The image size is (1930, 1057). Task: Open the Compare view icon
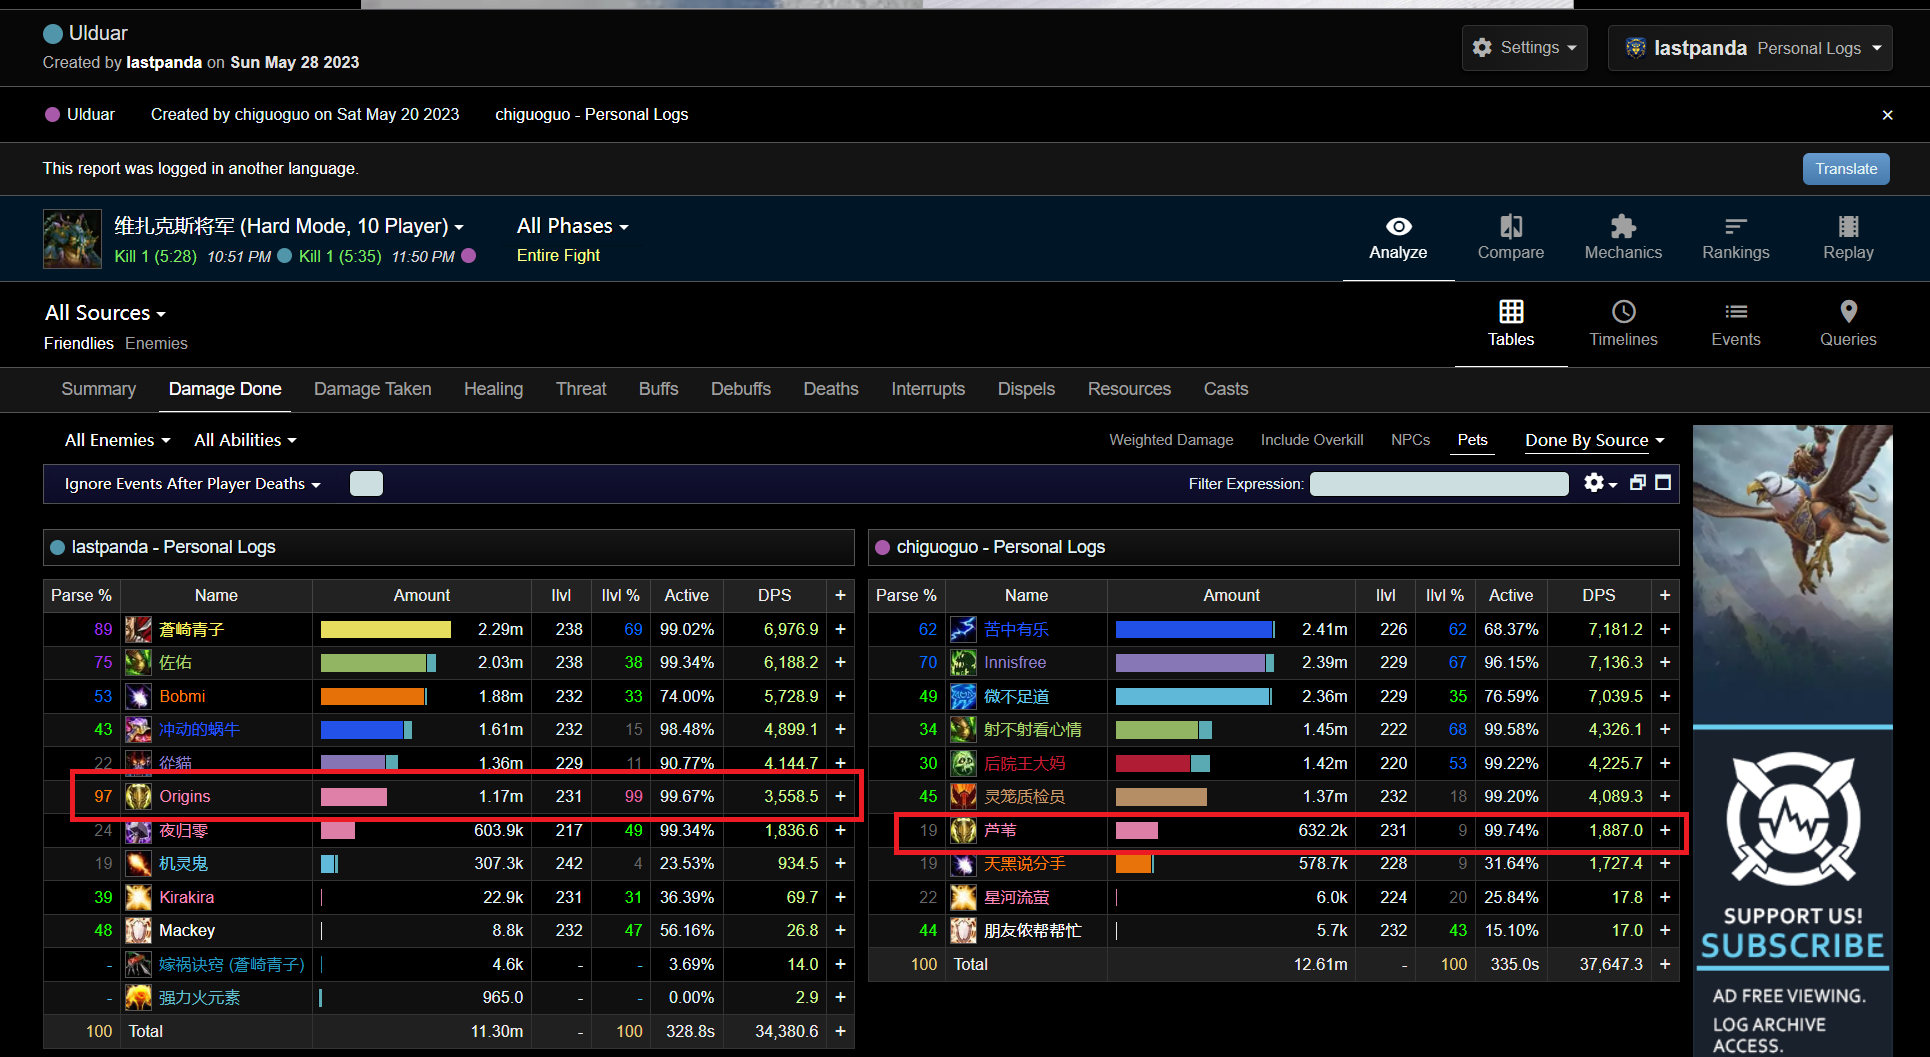(x=1510, y=228)
